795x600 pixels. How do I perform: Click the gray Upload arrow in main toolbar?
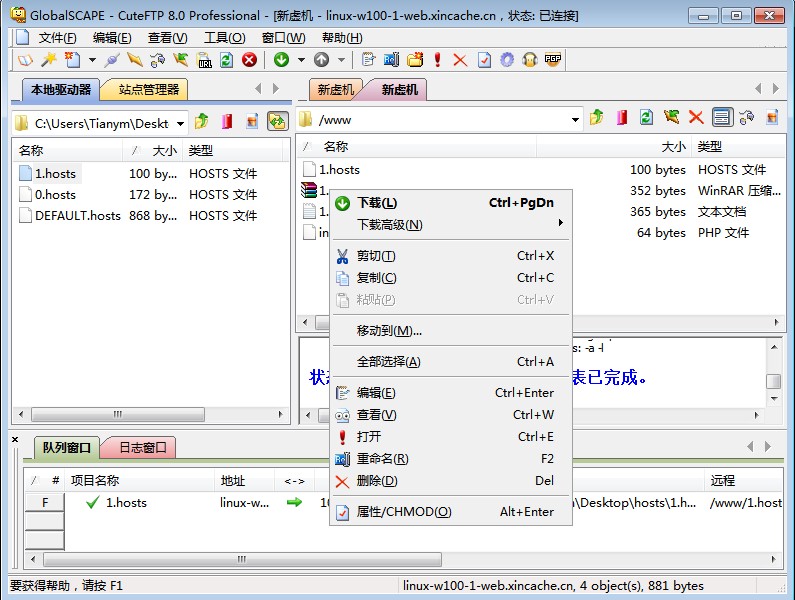pos(321,60)
